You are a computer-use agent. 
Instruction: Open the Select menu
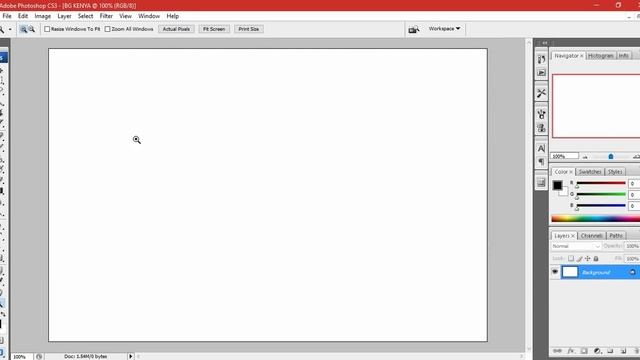(85, 16)
